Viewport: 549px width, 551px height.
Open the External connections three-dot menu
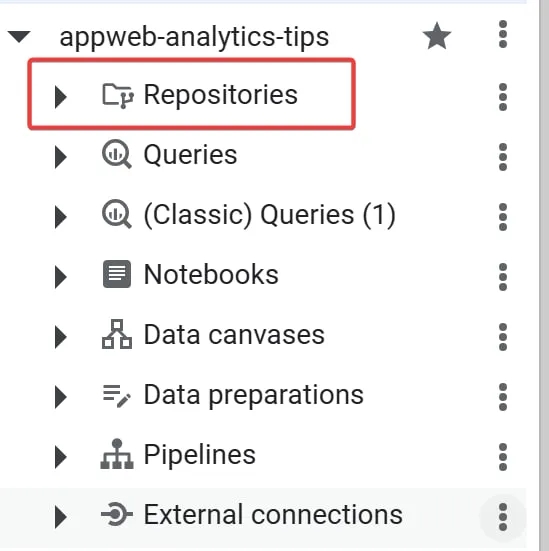503,517
